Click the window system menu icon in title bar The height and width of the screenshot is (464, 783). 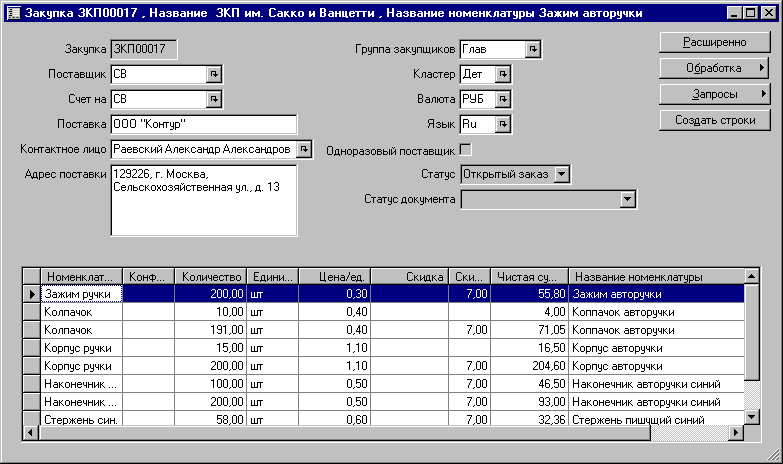point(13,13)
